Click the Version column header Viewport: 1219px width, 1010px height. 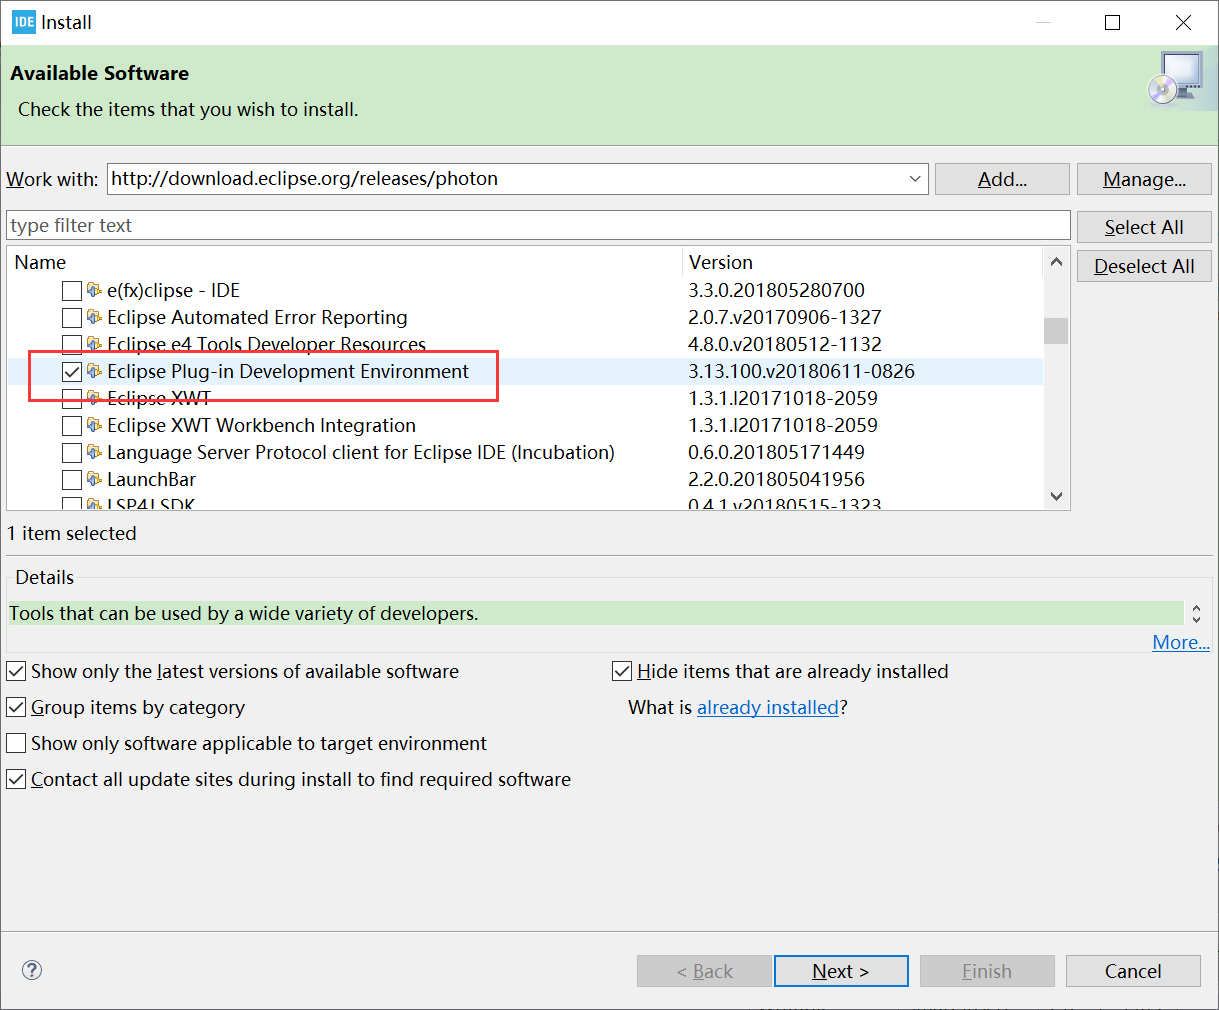pyautogui.click(x=863, y=262)
